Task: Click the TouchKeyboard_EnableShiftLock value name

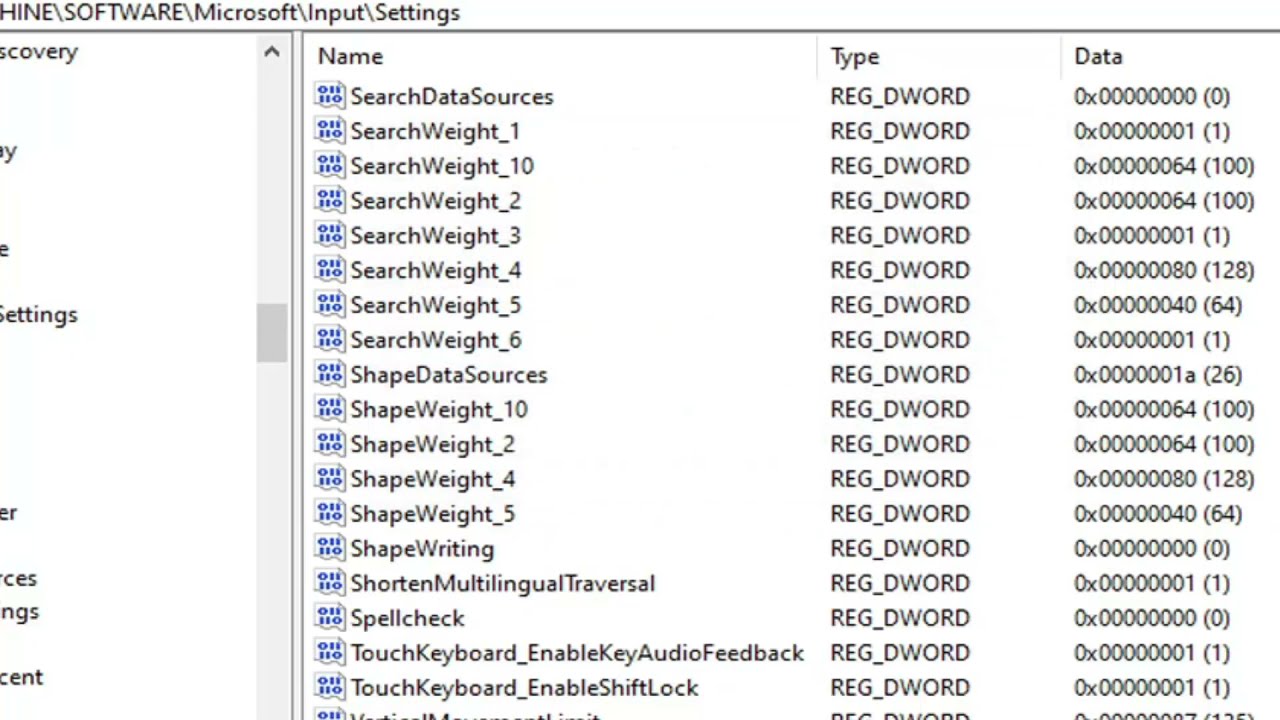Action: coord(524,687)
